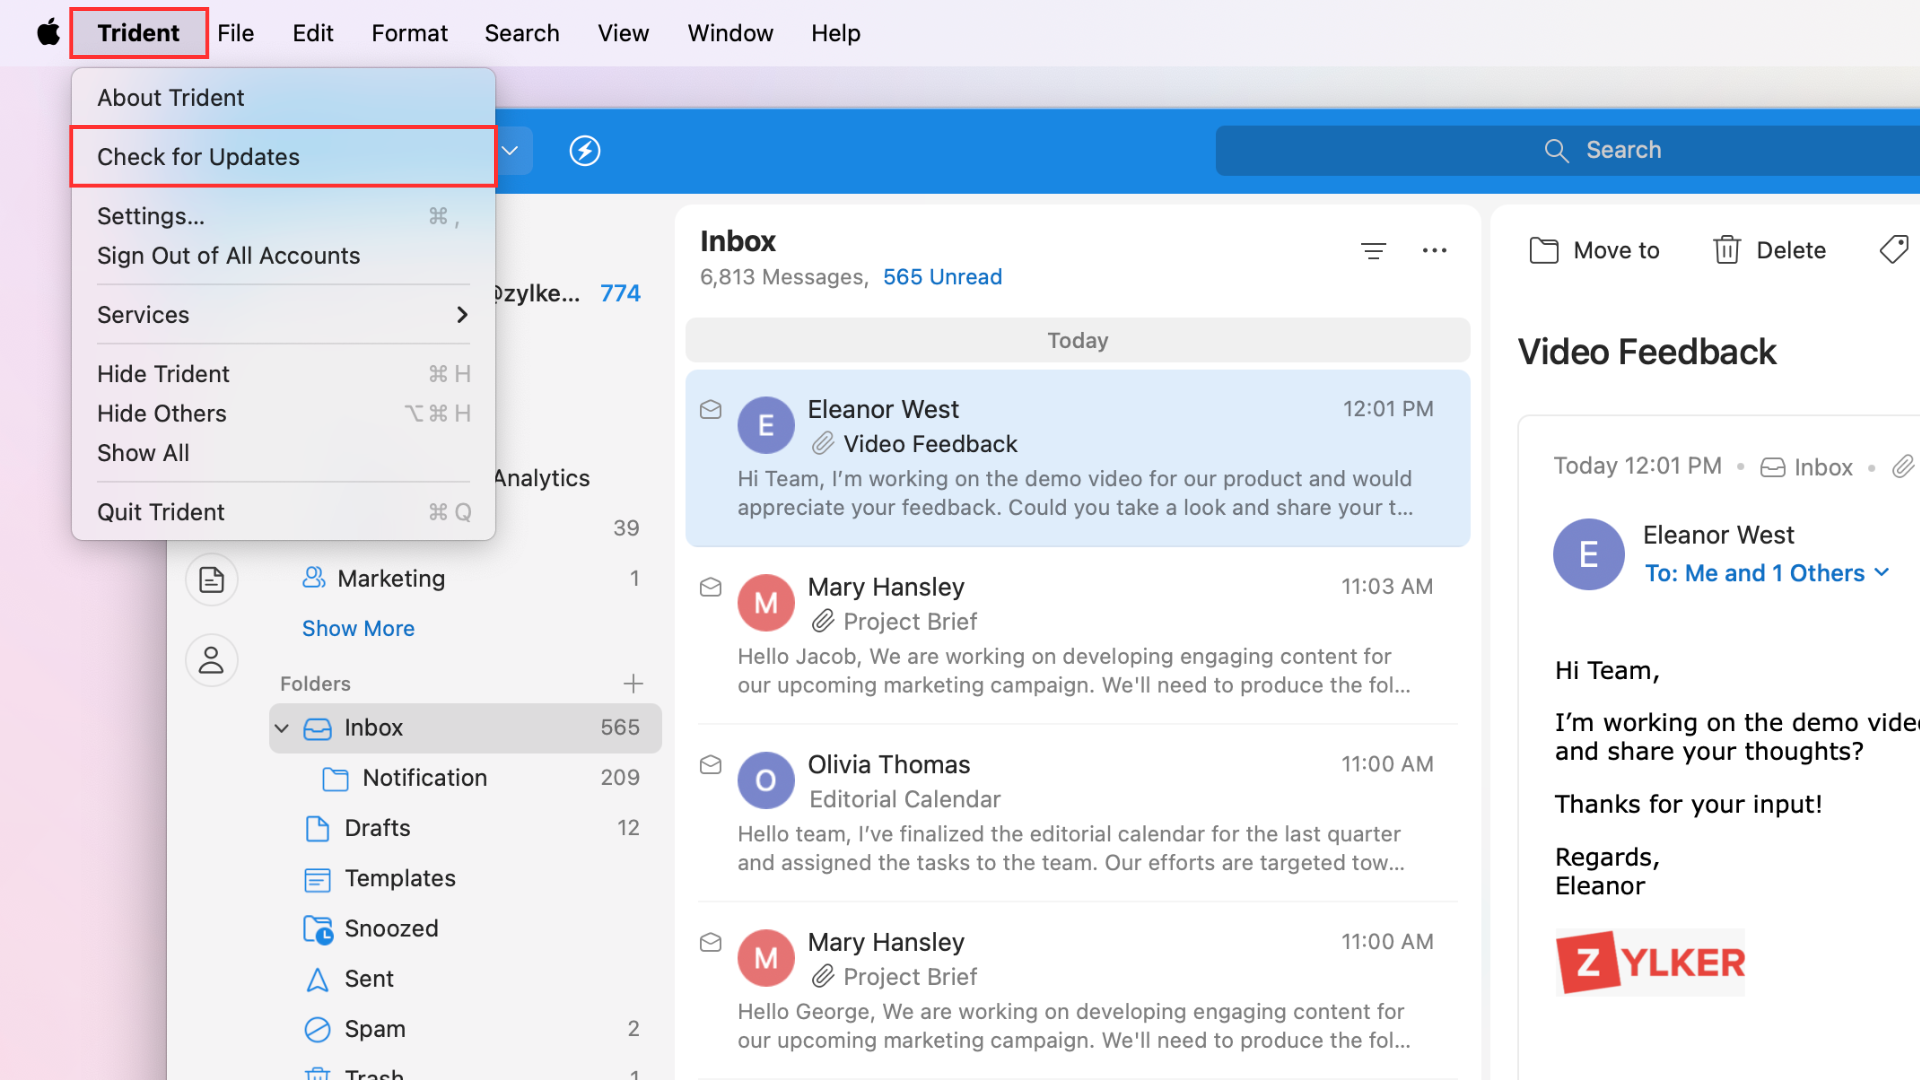Click the search magnifier icon
This screenshot has height=1080, width=1920.
(x=1556, y=150)
